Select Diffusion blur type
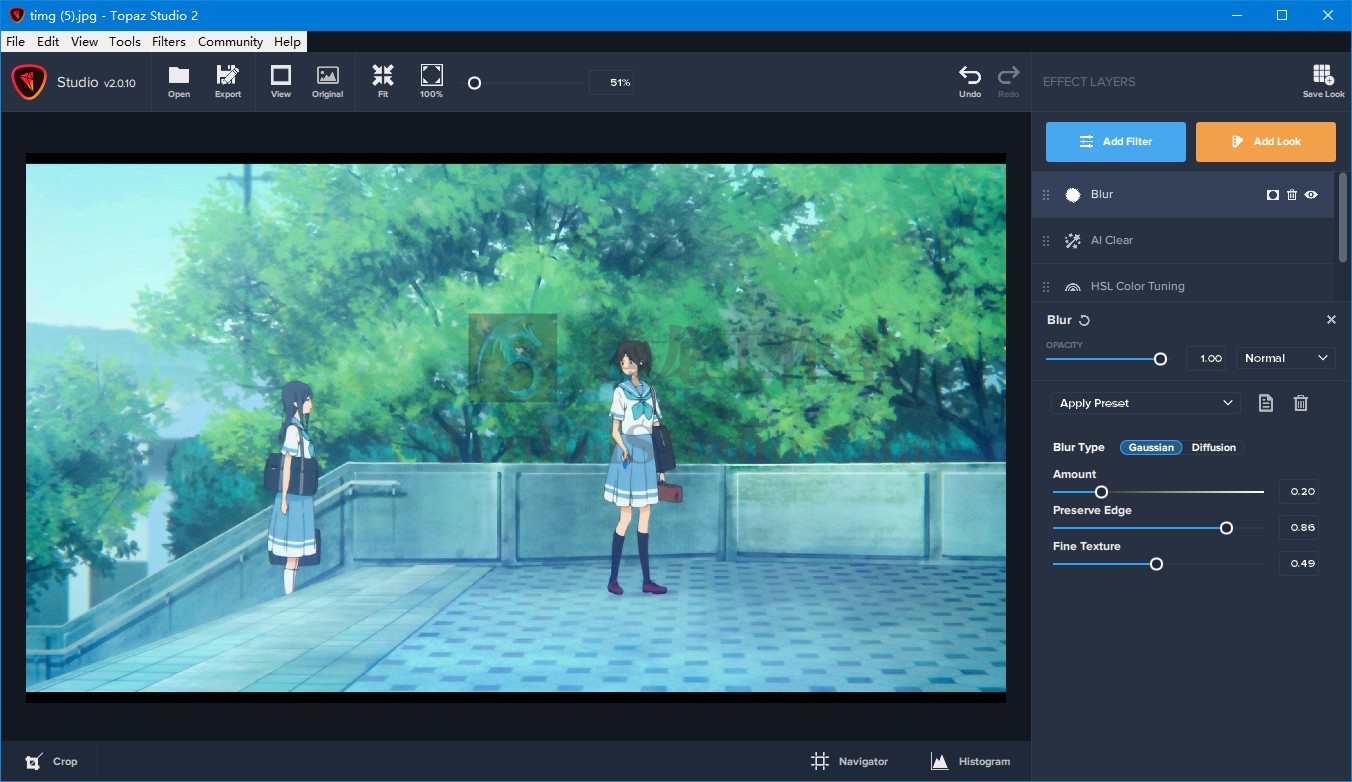Image resolution: width=1352 pixels, height=782 pixels. (1214, 447)
